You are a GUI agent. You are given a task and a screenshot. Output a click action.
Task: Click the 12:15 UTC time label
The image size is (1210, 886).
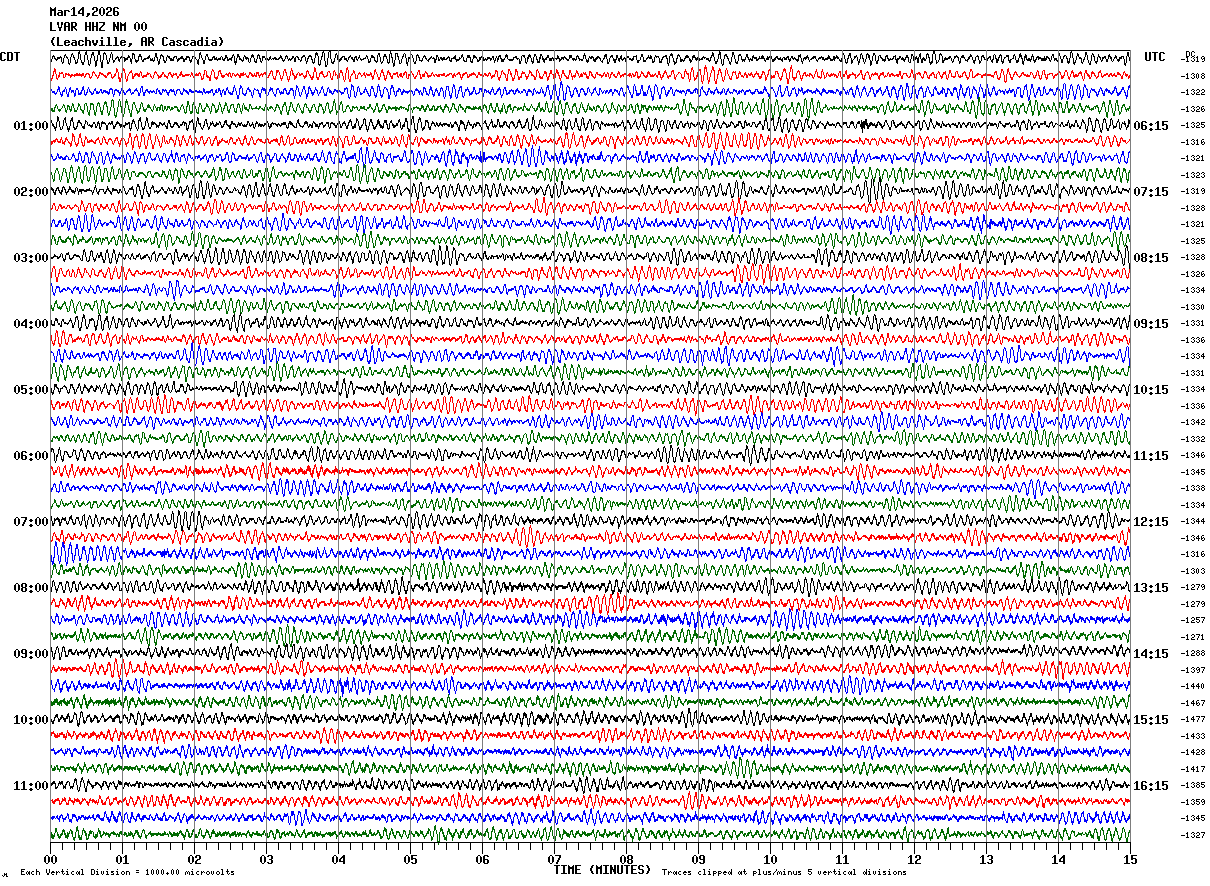[x=1151, y=522]
